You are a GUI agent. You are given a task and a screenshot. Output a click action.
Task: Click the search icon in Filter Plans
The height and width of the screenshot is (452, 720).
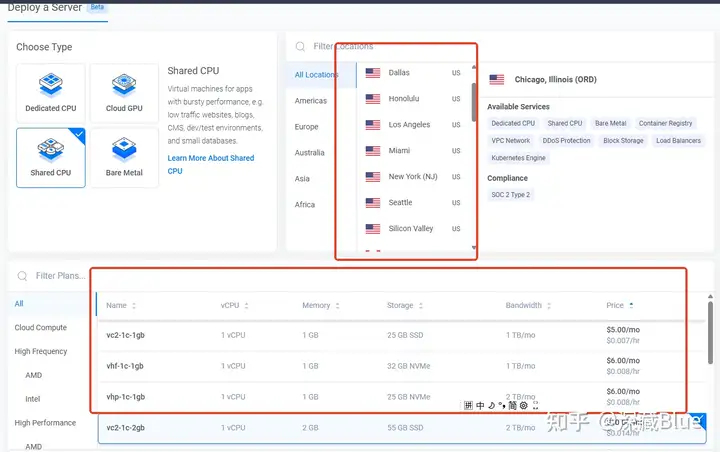pos(23,276)
